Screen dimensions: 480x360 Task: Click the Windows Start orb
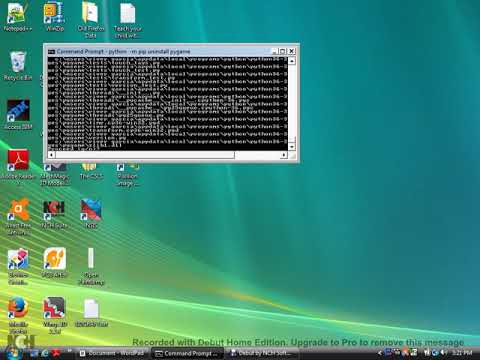pyautogui.click(x=13, y=352)
